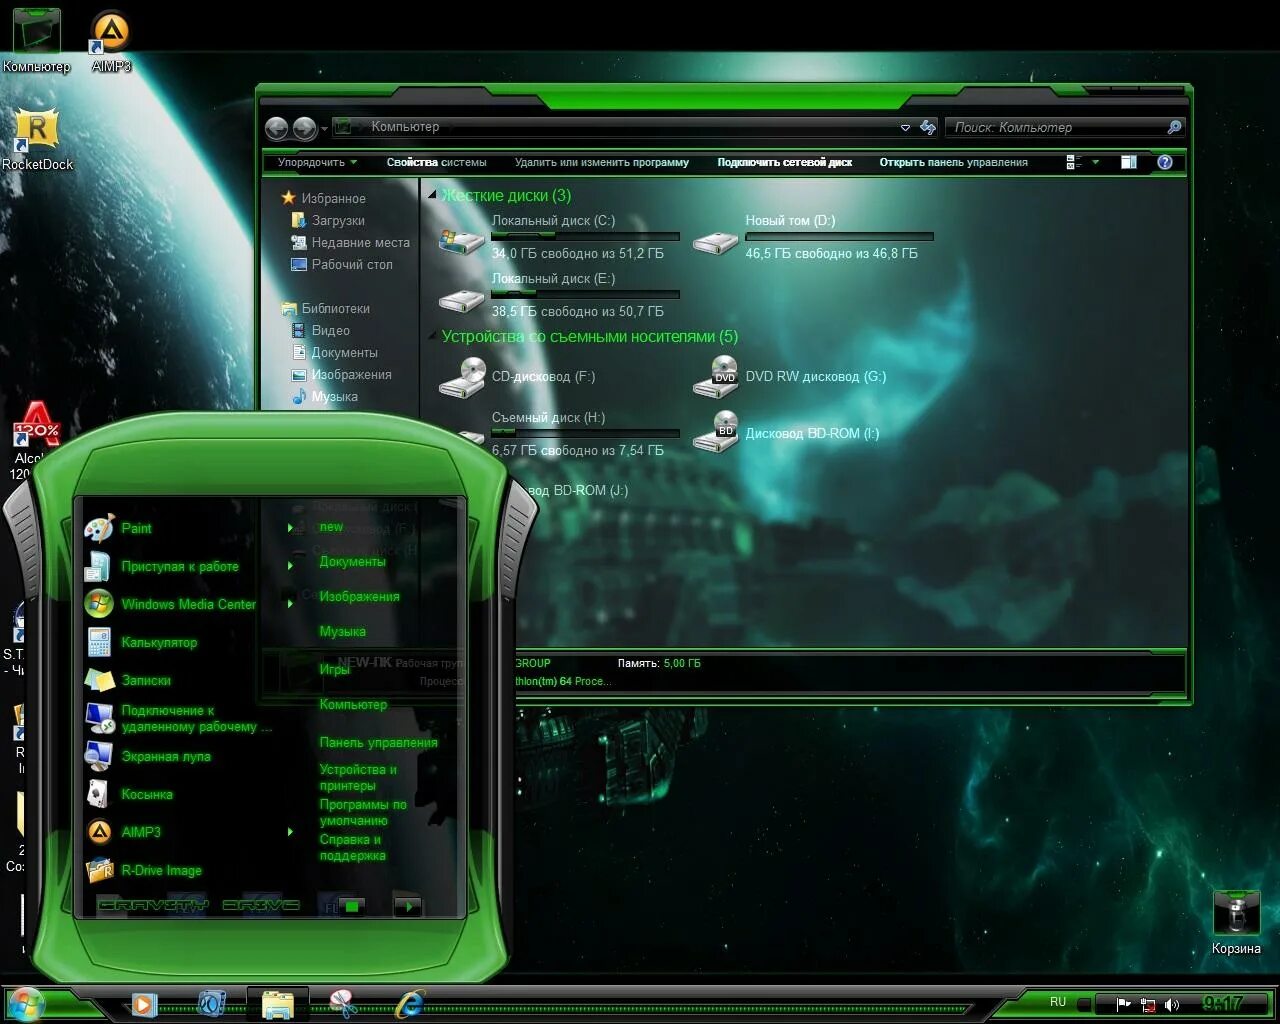This screenshot has height=1024, width=1280.
Task: Click the Explorer Forward navigation button
Action: [304, 128]
